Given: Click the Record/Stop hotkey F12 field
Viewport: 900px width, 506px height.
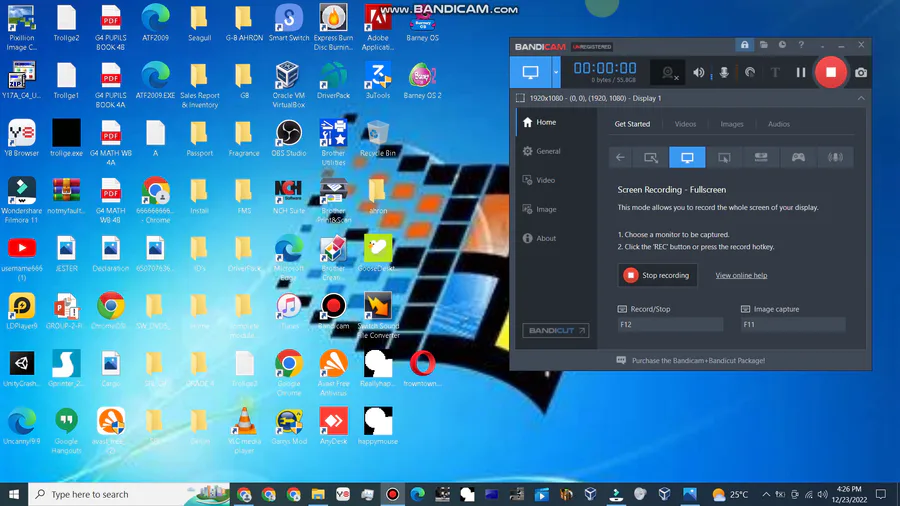Looking at the screenshot, I should click(x=670, y=325).
